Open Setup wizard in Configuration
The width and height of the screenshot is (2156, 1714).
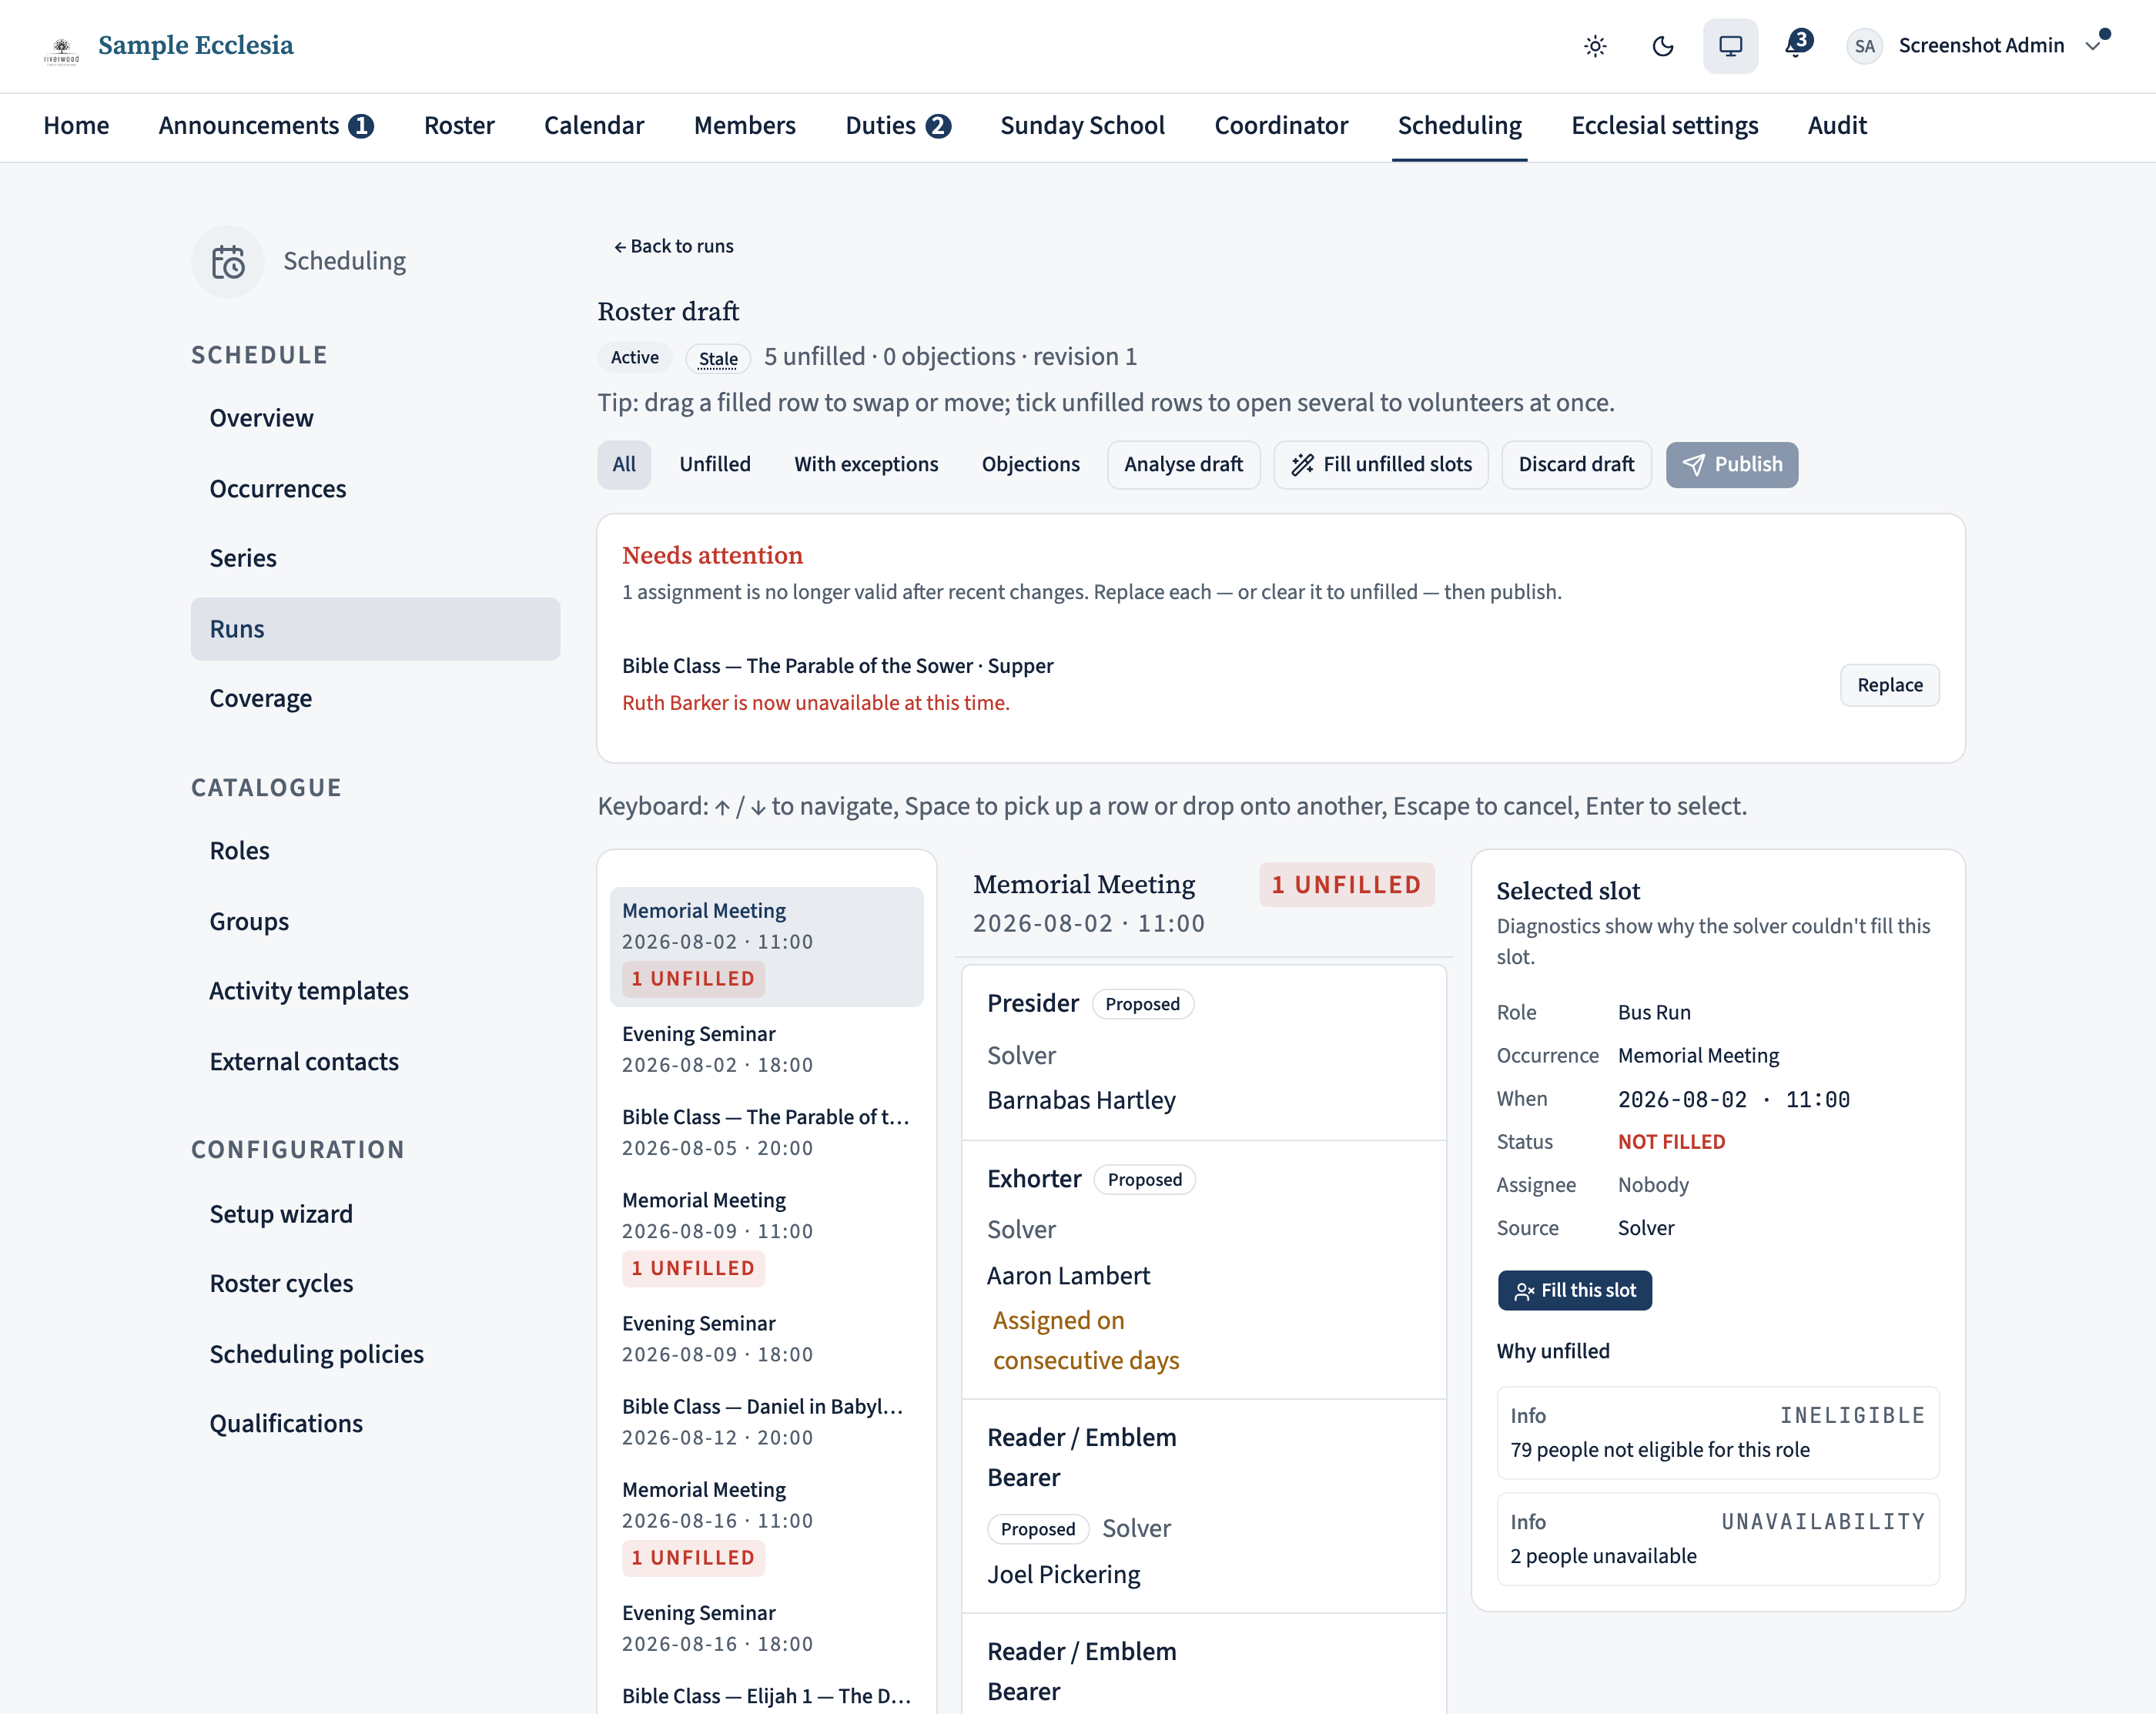click(x=375, y=1214)
